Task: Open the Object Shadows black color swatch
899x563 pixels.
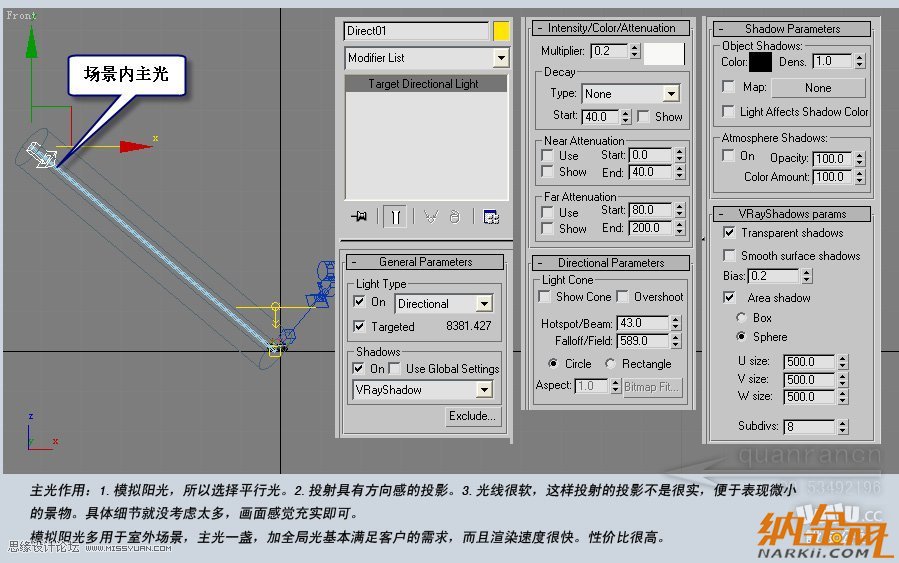Action: pos(760,62)
